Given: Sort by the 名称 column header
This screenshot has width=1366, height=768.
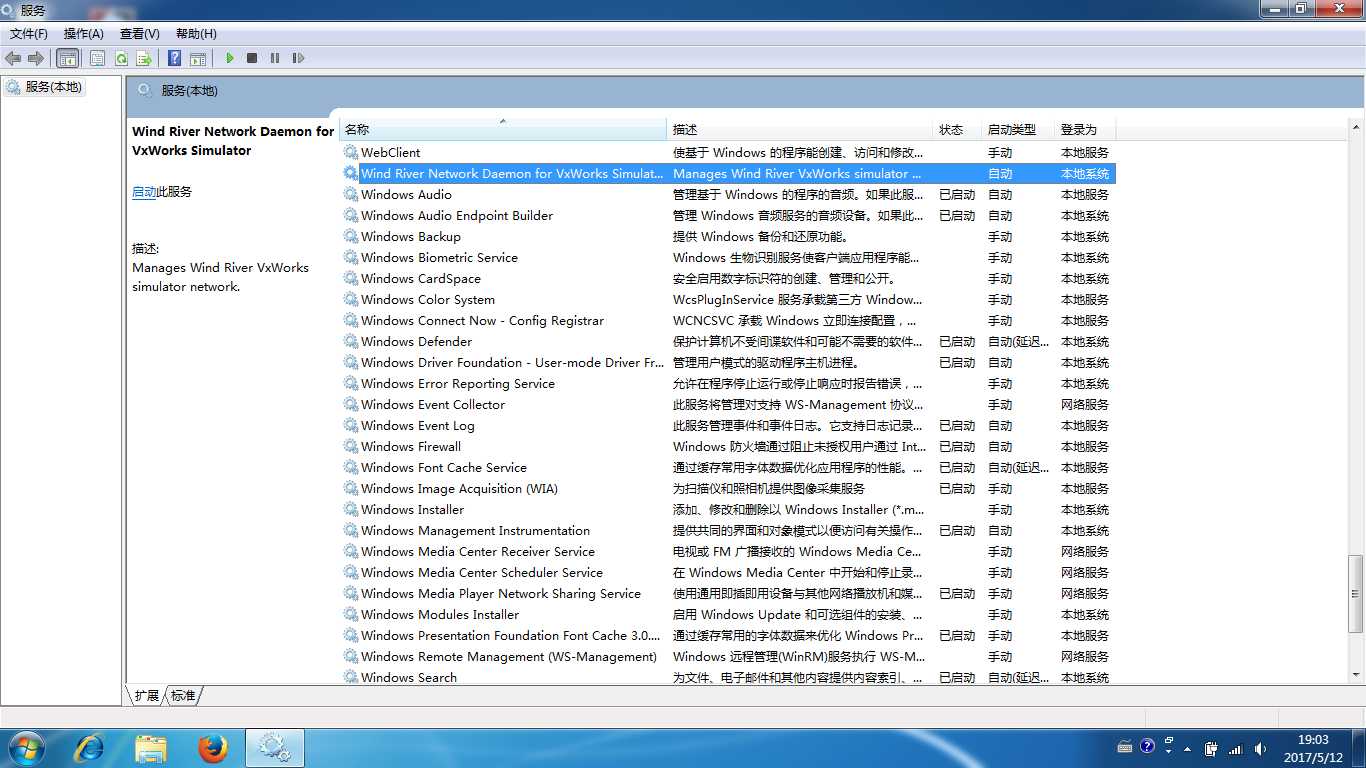Looking at the screenshot, I should [503, 130].
